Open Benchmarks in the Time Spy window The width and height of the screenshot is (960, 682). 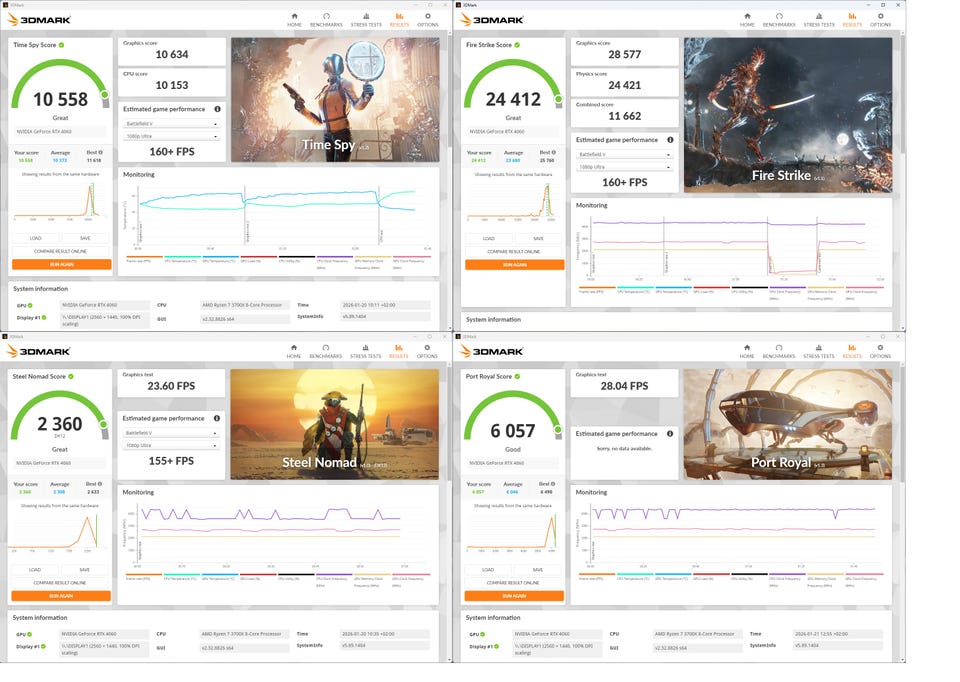326,20
